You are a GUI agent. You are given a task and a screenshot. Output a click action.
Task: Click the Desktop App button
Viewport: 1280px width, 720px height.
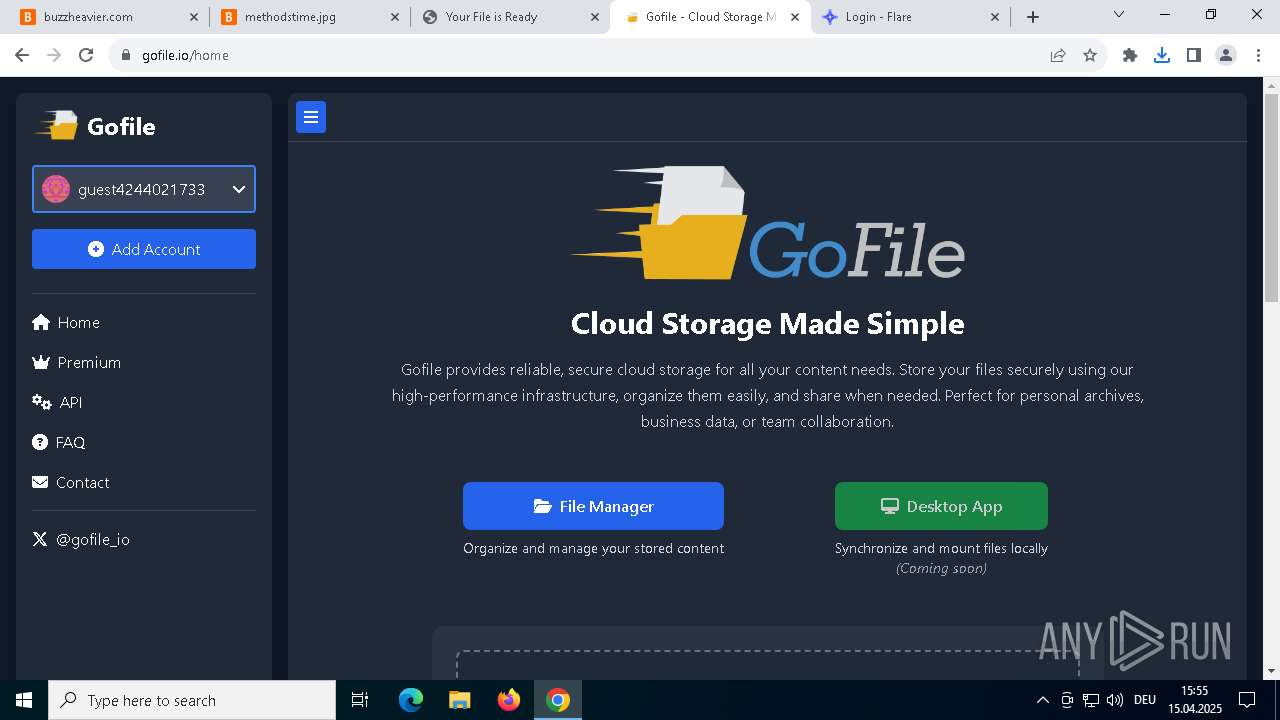point(941,506)
